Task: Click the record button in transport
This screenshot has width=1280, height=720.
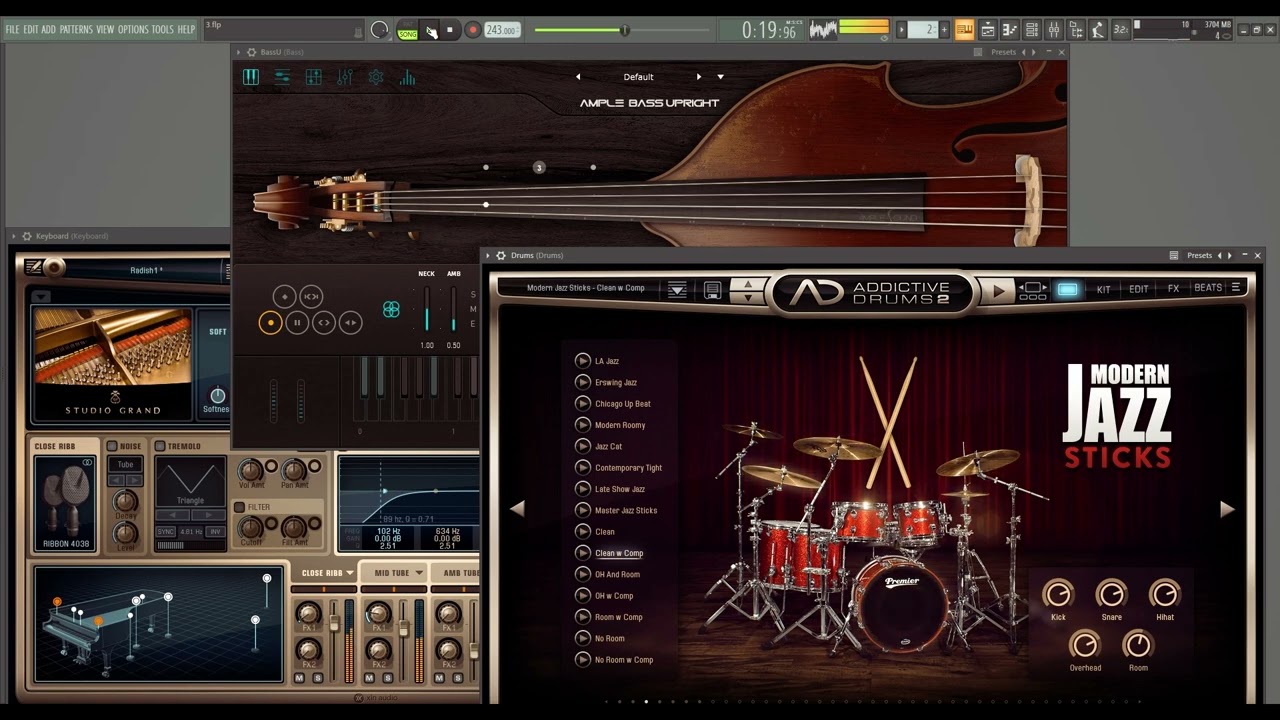Action: (472, 30)
